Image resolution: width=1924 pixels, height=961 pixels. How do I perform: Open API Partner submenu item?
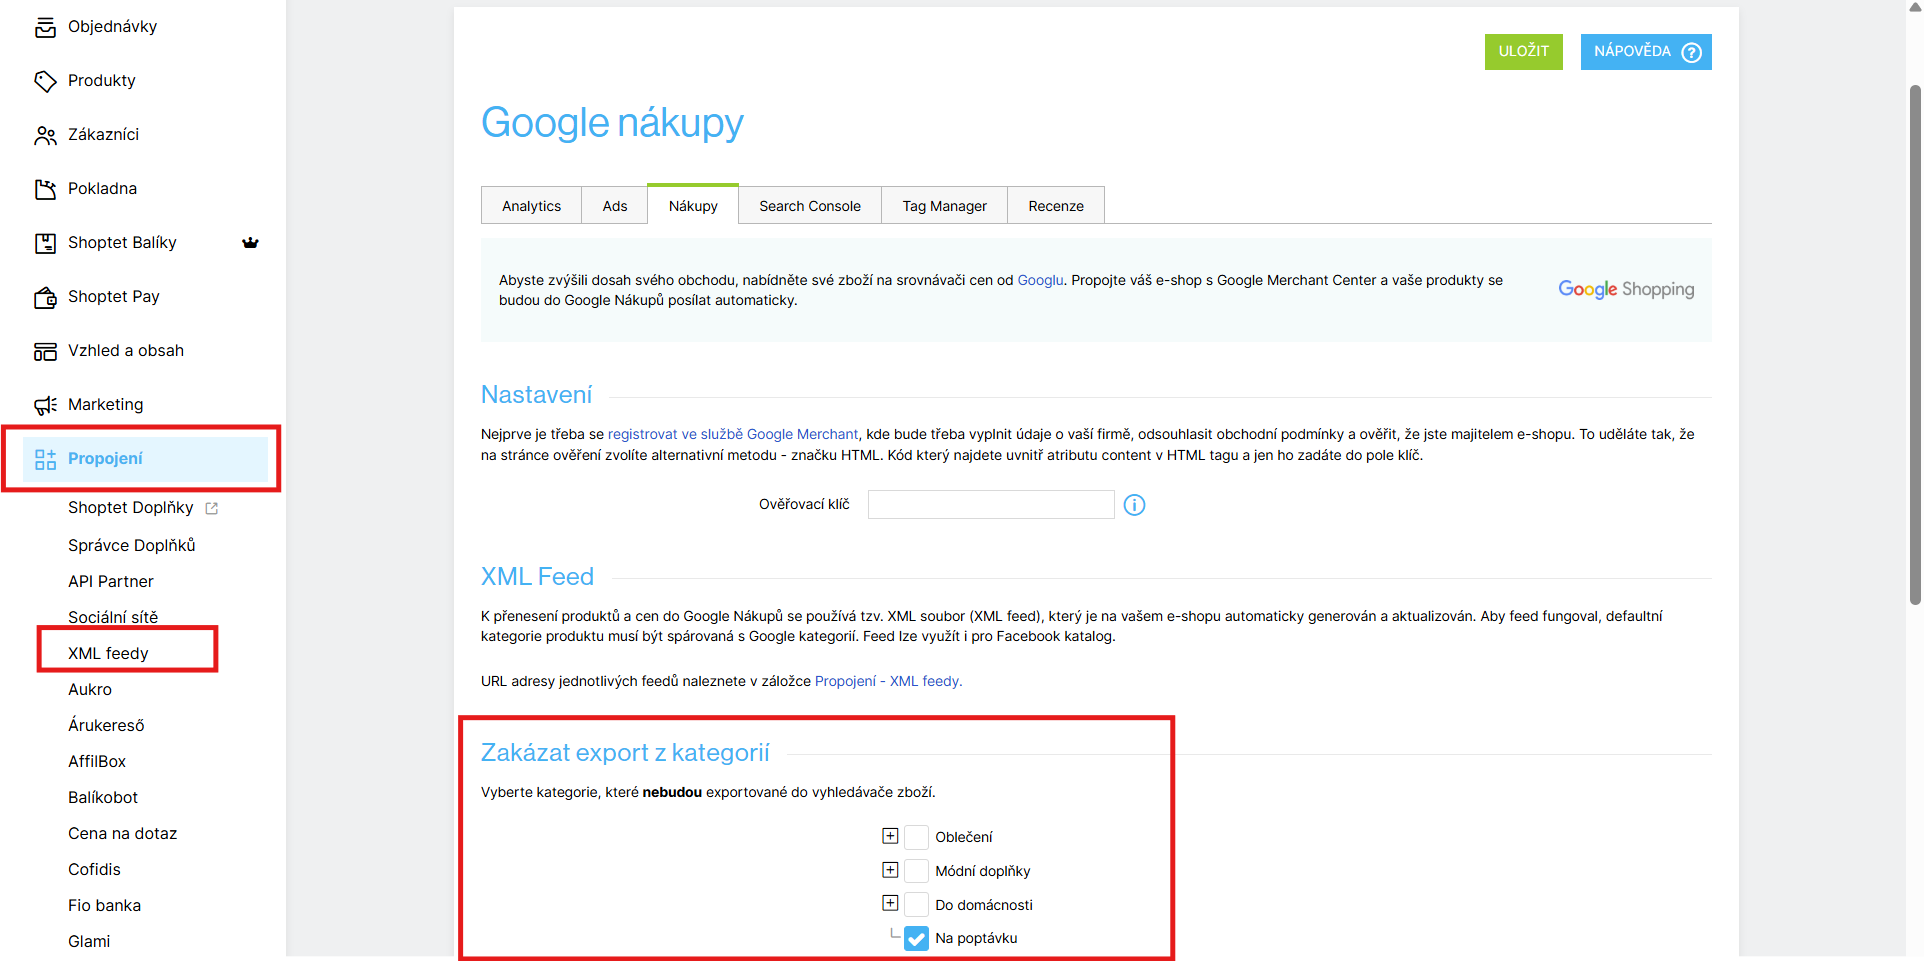click(111, 582)
